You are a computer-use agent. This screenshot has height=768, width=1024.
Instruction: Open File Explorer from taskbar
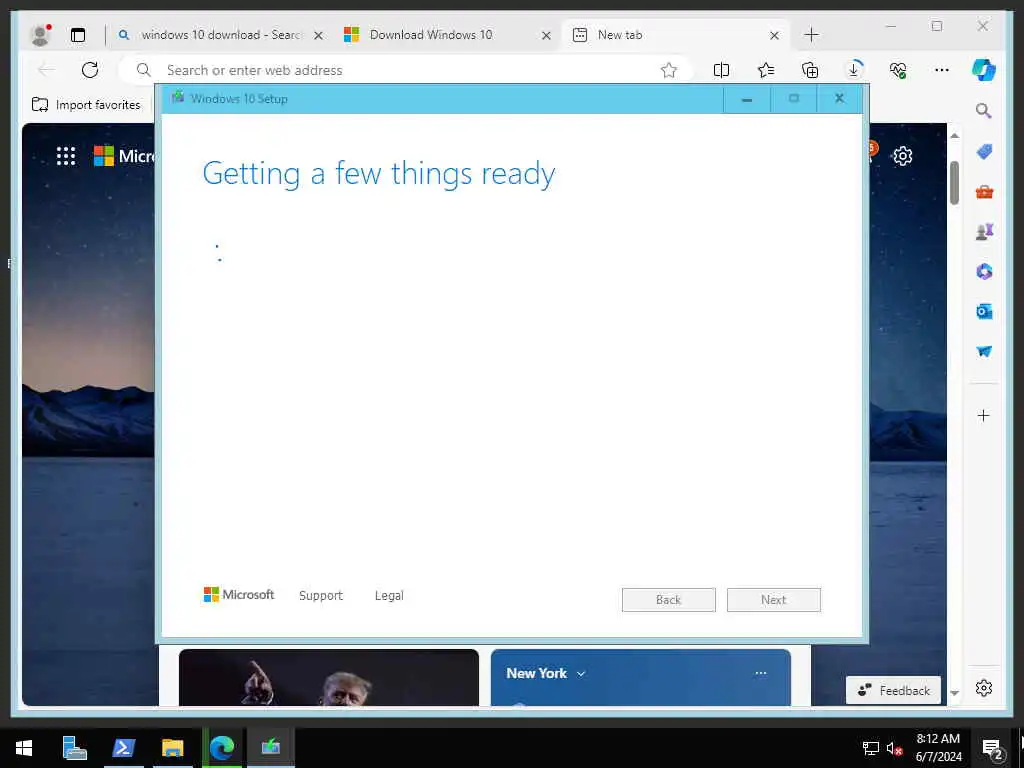point(172,748)
